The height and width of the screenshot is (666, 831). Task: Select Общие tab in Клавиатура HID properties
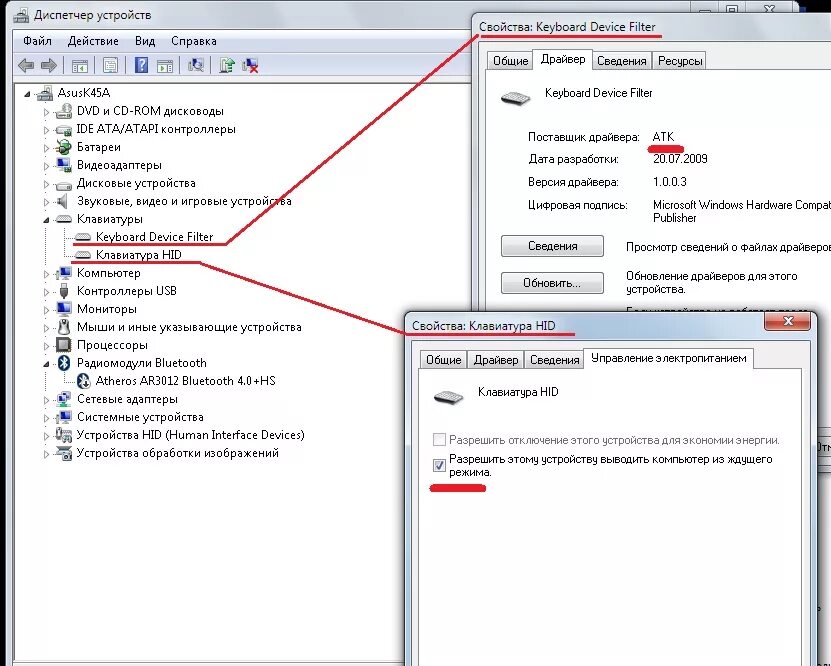pos(444,360)
